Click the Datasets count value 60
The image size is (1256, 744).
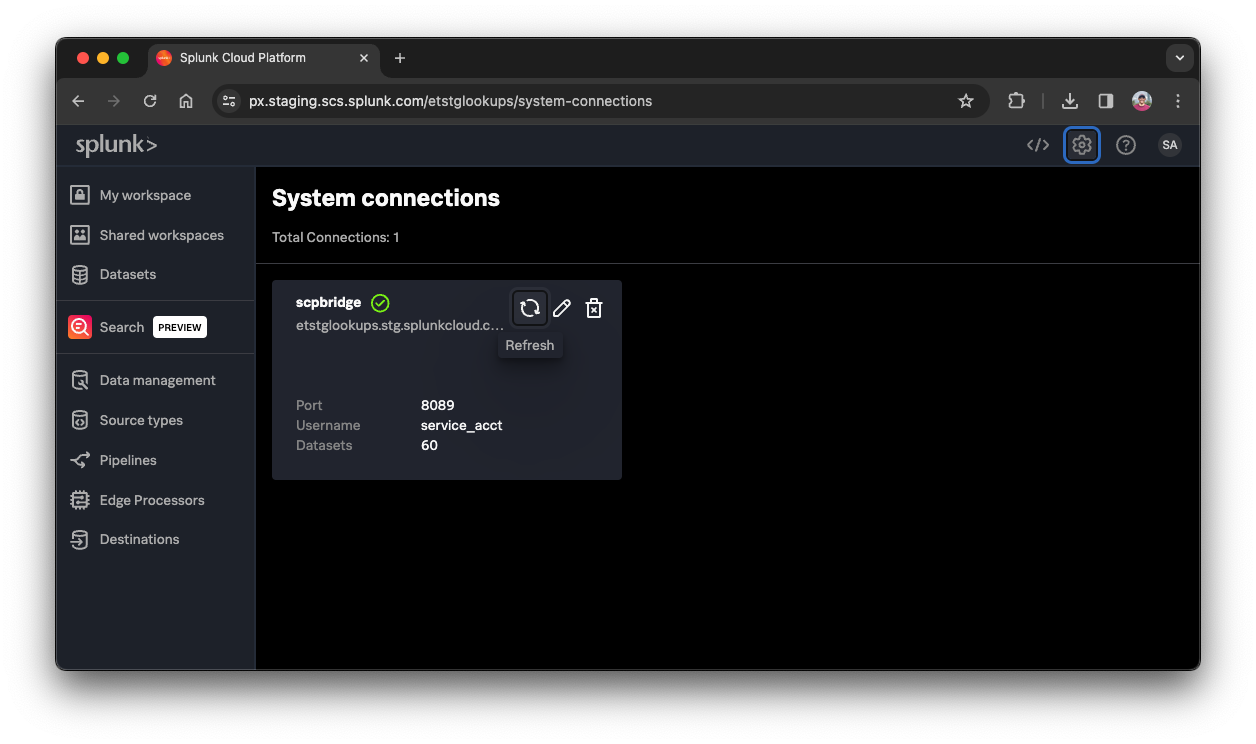[x=429, y=445]
